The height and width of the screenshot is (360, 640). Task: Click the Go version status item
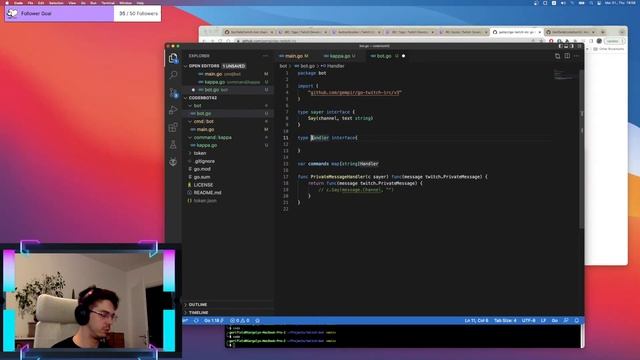click(213, 321)
